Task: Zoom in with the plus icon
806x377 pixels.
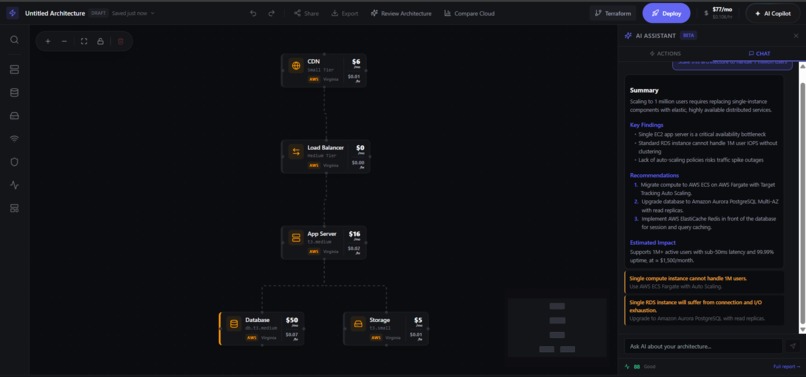Action: click(x=48, y=41)
